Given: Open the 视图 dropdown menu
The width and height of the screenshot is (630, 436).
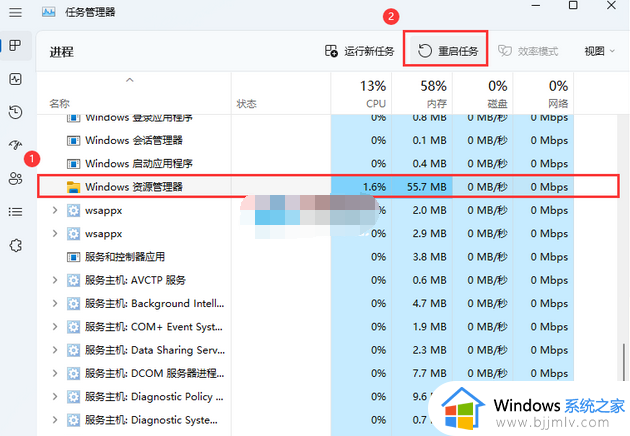Looking at the screenshot, I should 599,51.
